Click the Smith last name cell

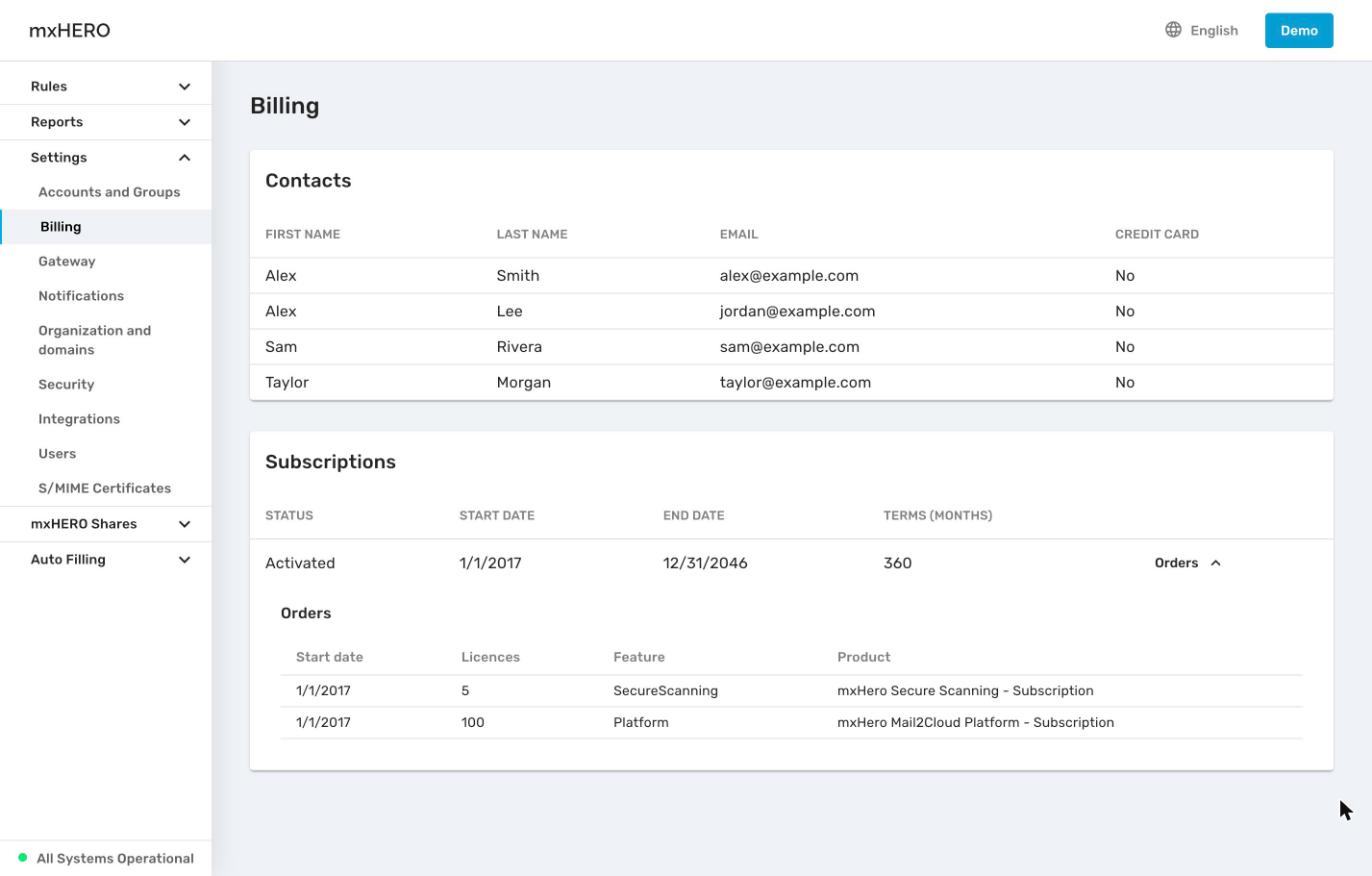518,276
